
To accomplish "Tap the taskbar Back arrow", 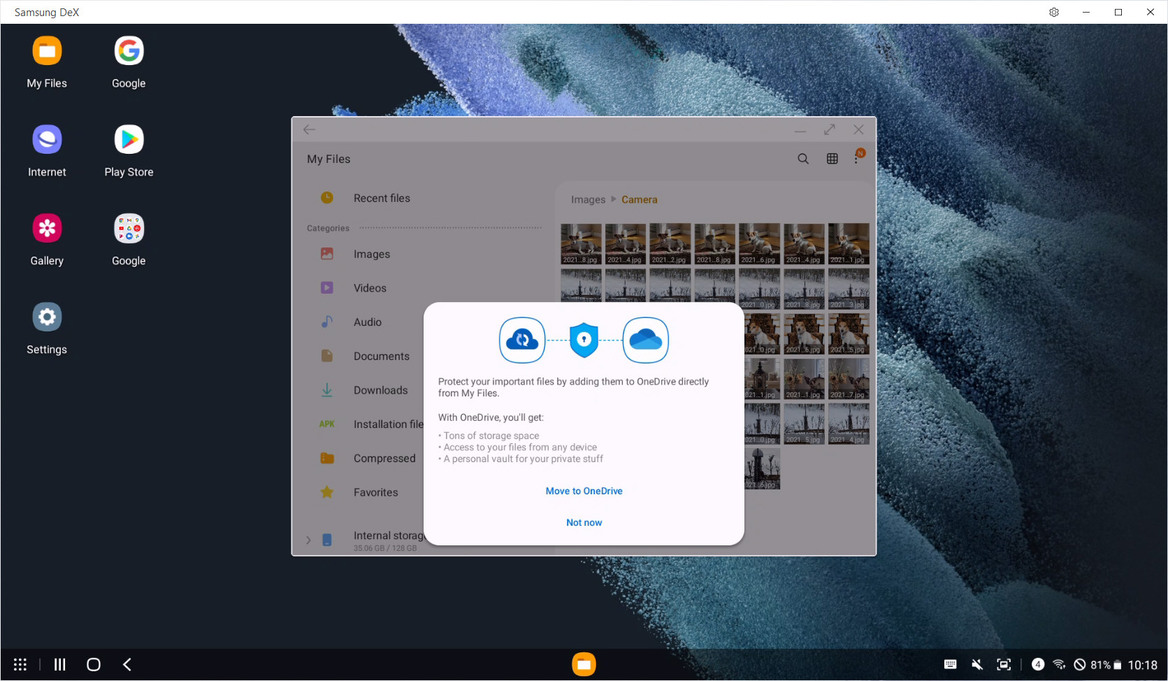I will (127, 665).
